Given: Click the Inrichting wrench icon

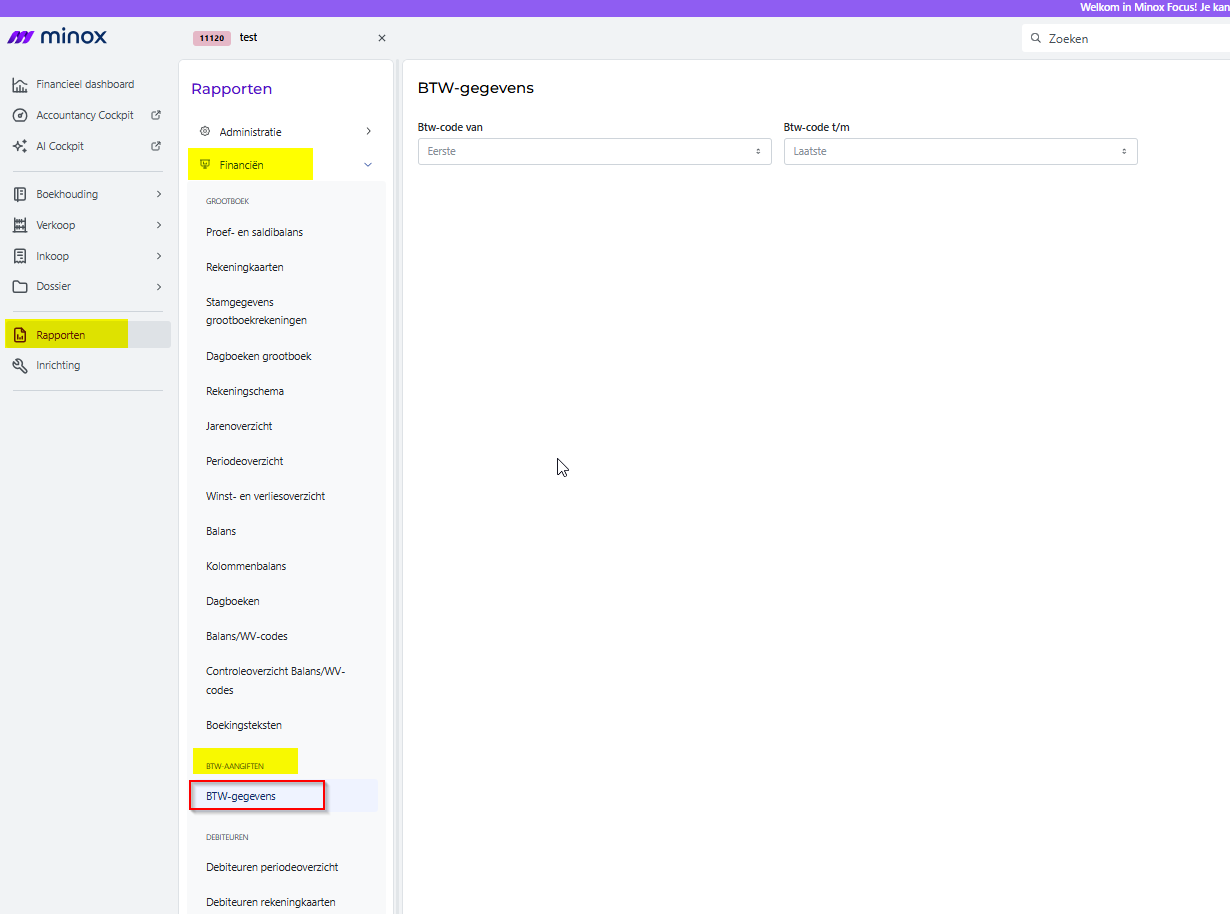Looking at the screenshot, I should (20, 366).
